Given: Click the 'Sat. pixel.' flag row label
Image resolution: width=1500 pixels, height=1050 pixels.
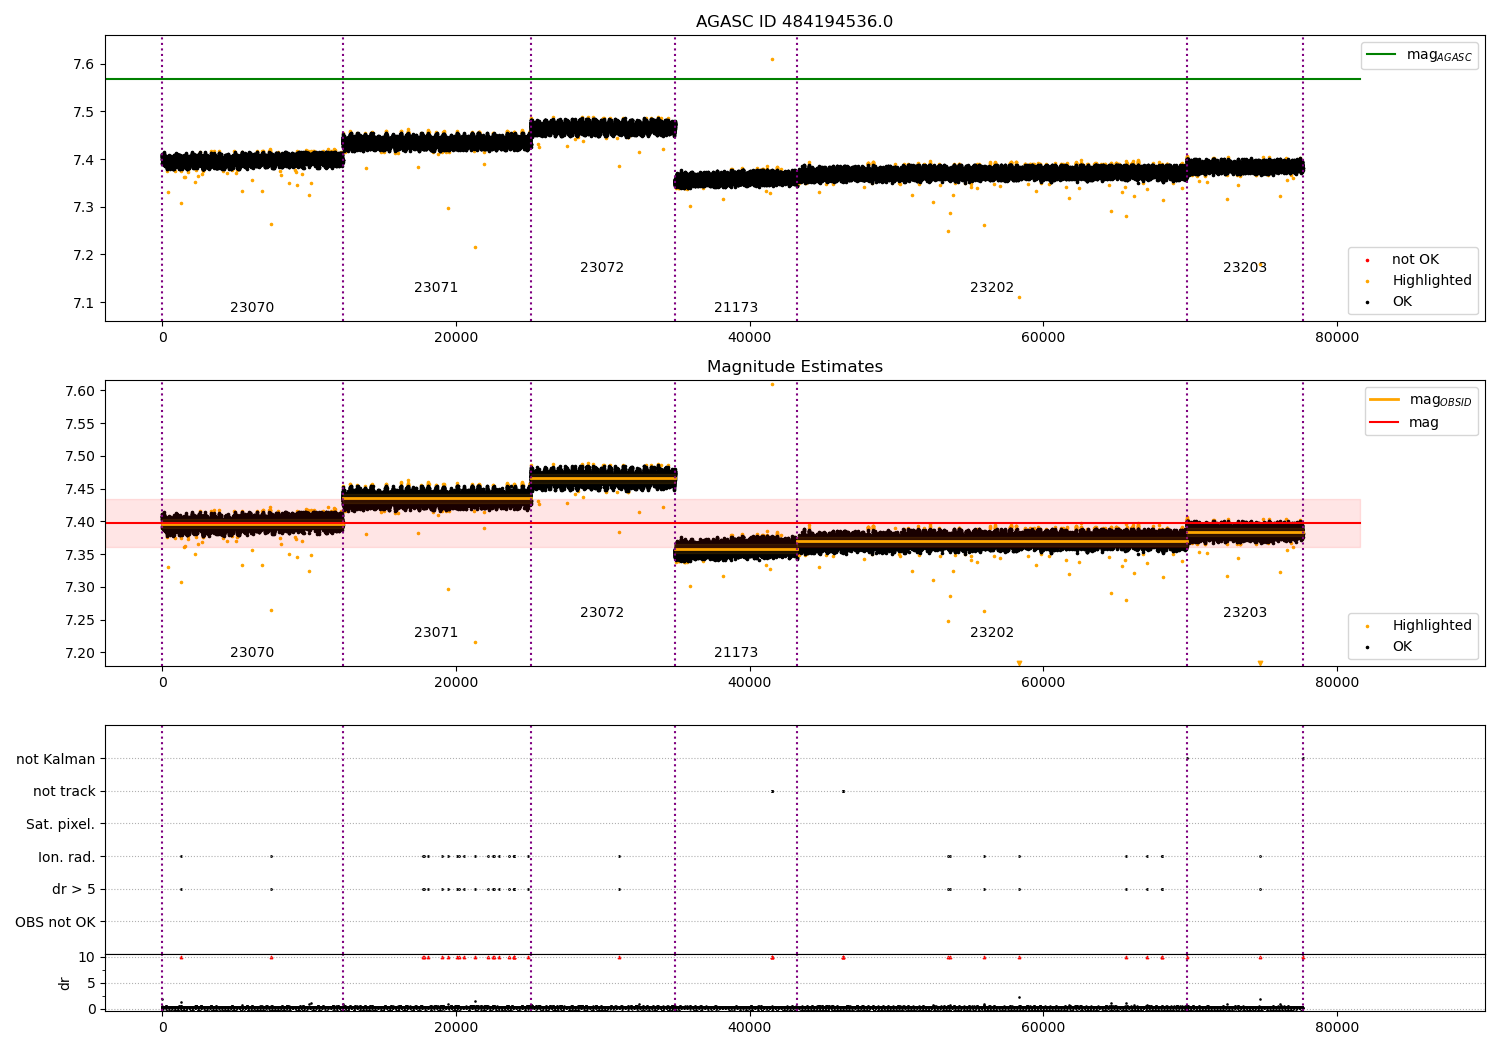Looking at the screenshot, I should [x=61, y=825].
